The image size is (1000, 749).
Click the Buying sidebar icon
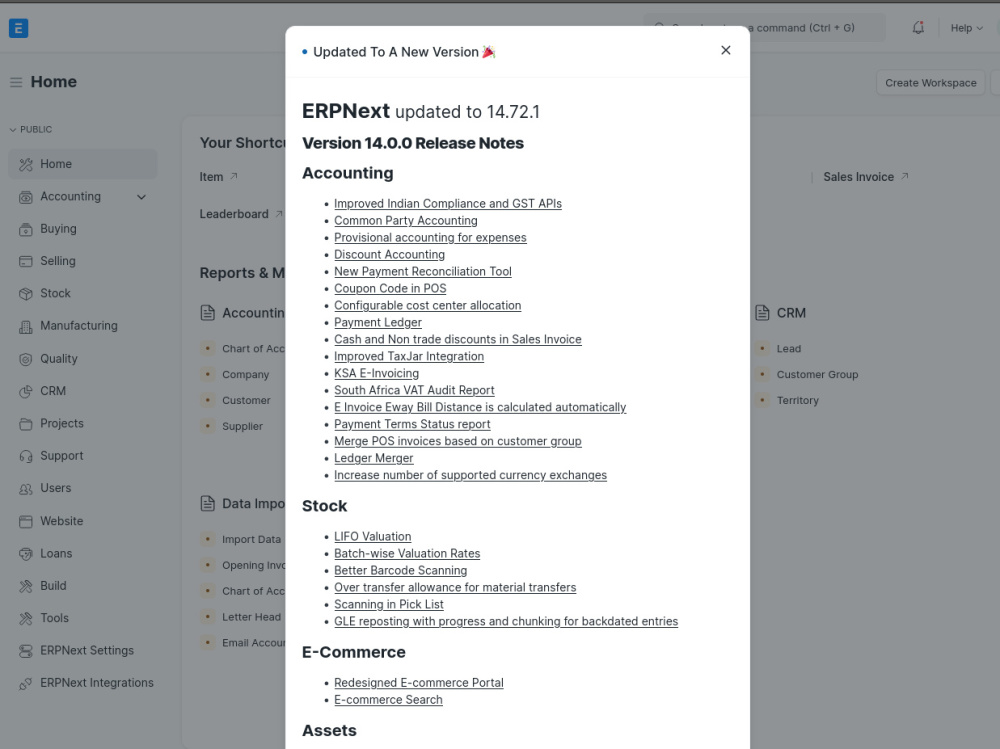26,229
